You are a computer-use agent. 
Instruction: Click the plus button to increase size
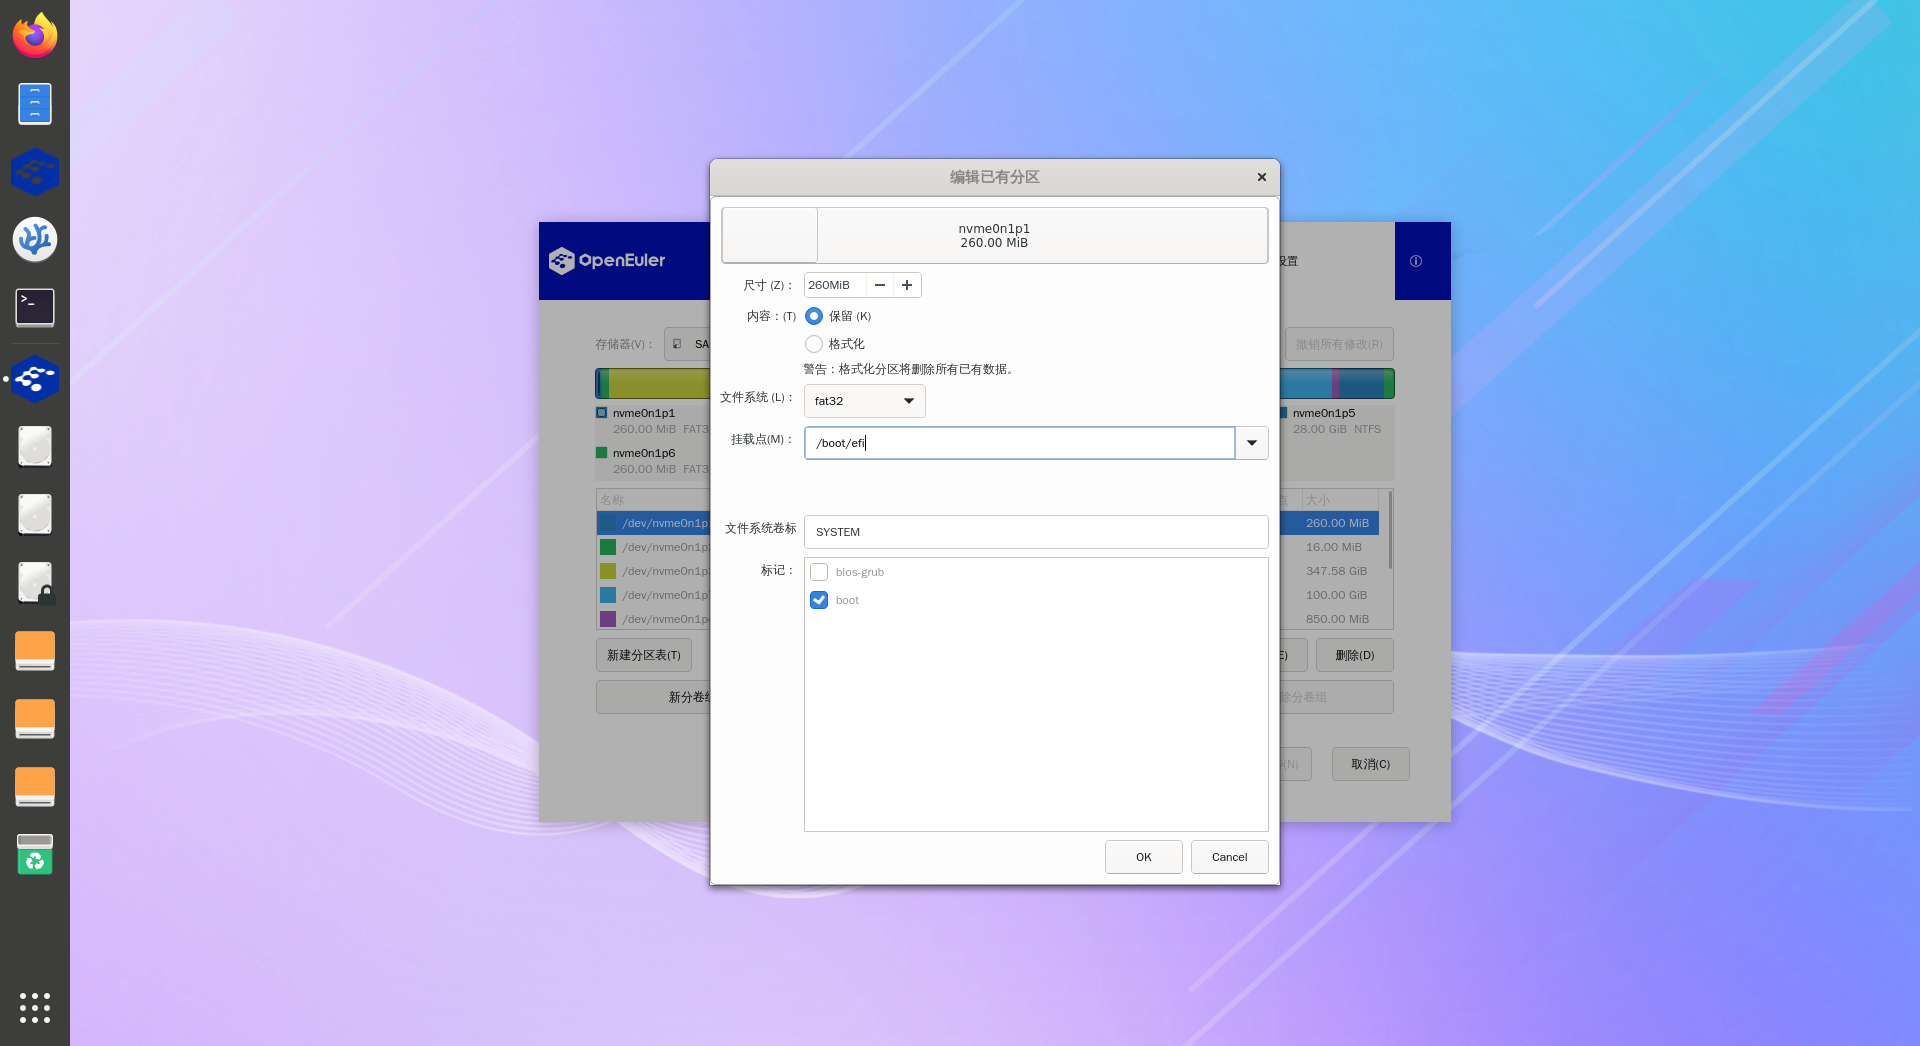pos(907,285)
